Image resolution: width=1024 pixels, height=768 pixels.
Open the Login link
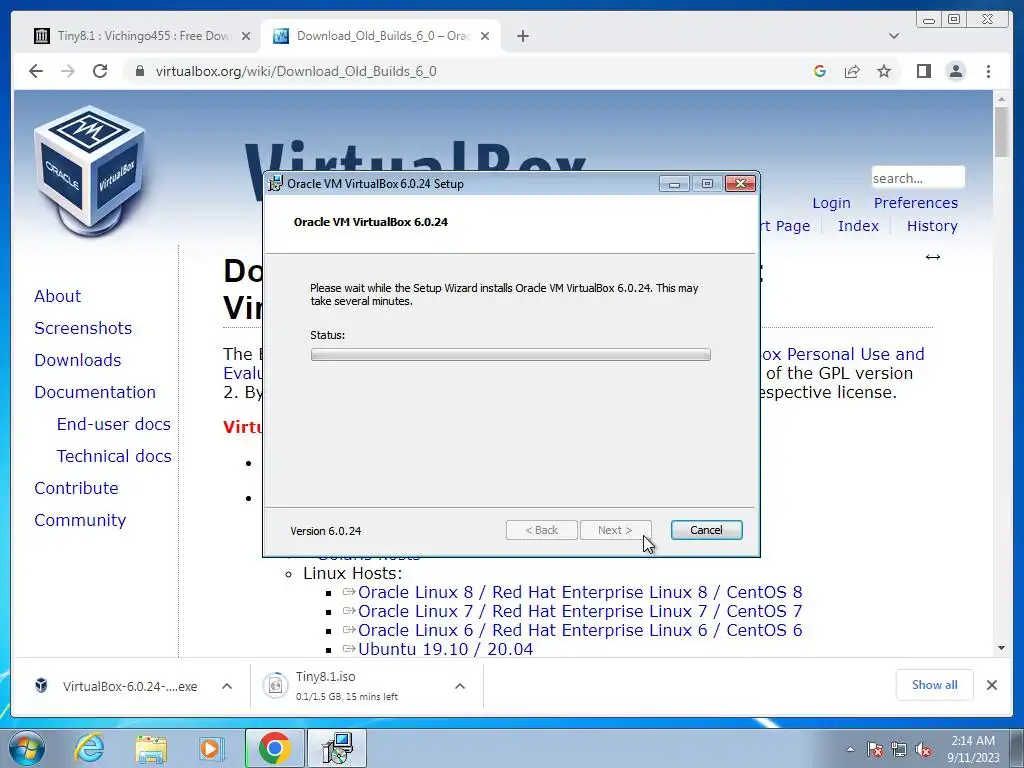(x=831, y=203)
